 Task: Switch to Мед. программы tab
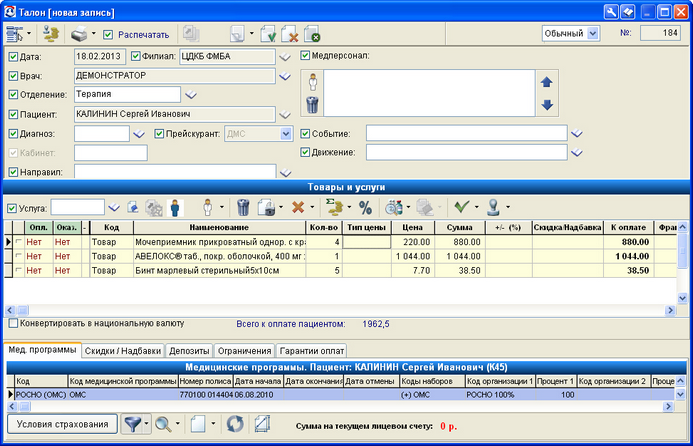point(42,350)
